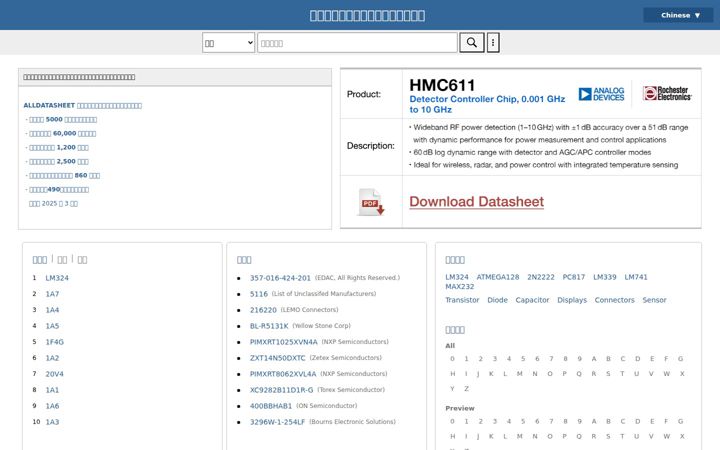Open part PIMXRT8062XVL4A link
Screen dimensions: 720x450
pyautogui.click(x=283, y=374)
